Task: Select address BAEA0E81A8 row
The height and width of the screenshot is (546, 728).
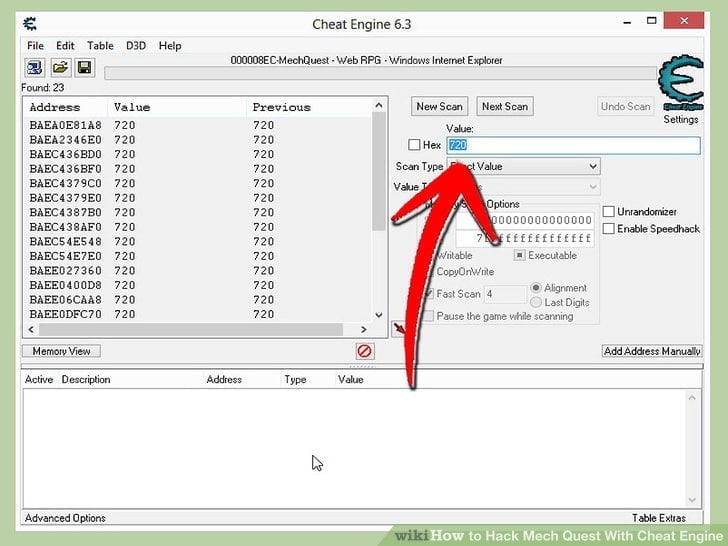Action: [198, 125]
